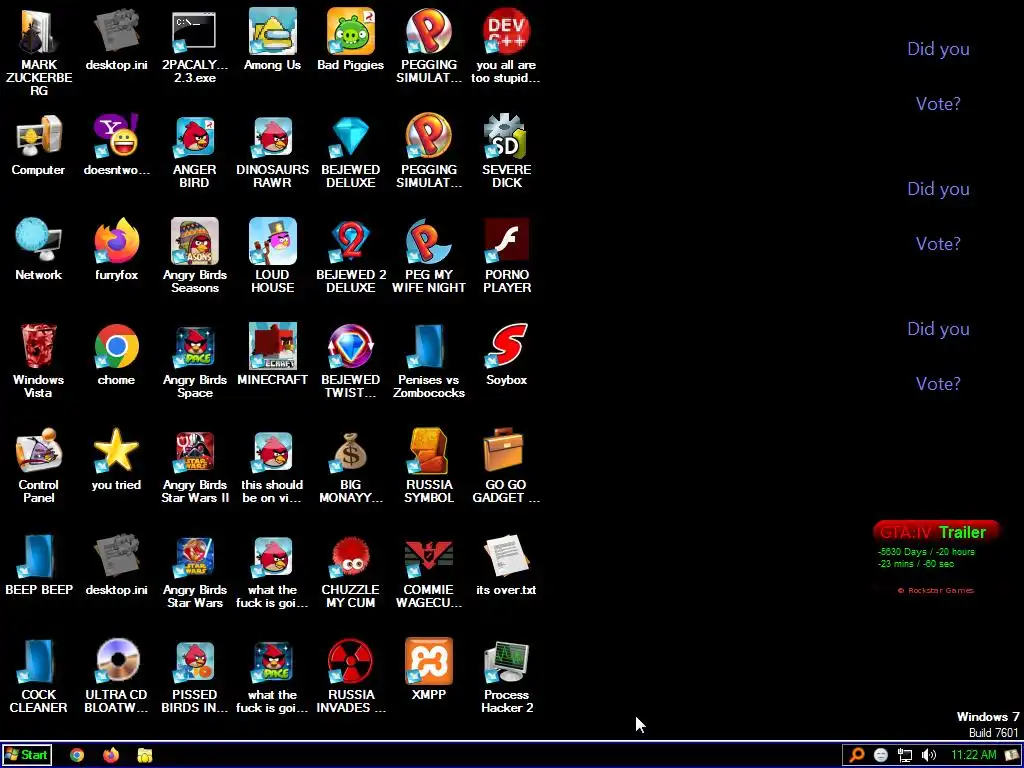Open the COMMIE WAGECU... icon
This screenshot has width=1024, height=768.
point(428,557)
